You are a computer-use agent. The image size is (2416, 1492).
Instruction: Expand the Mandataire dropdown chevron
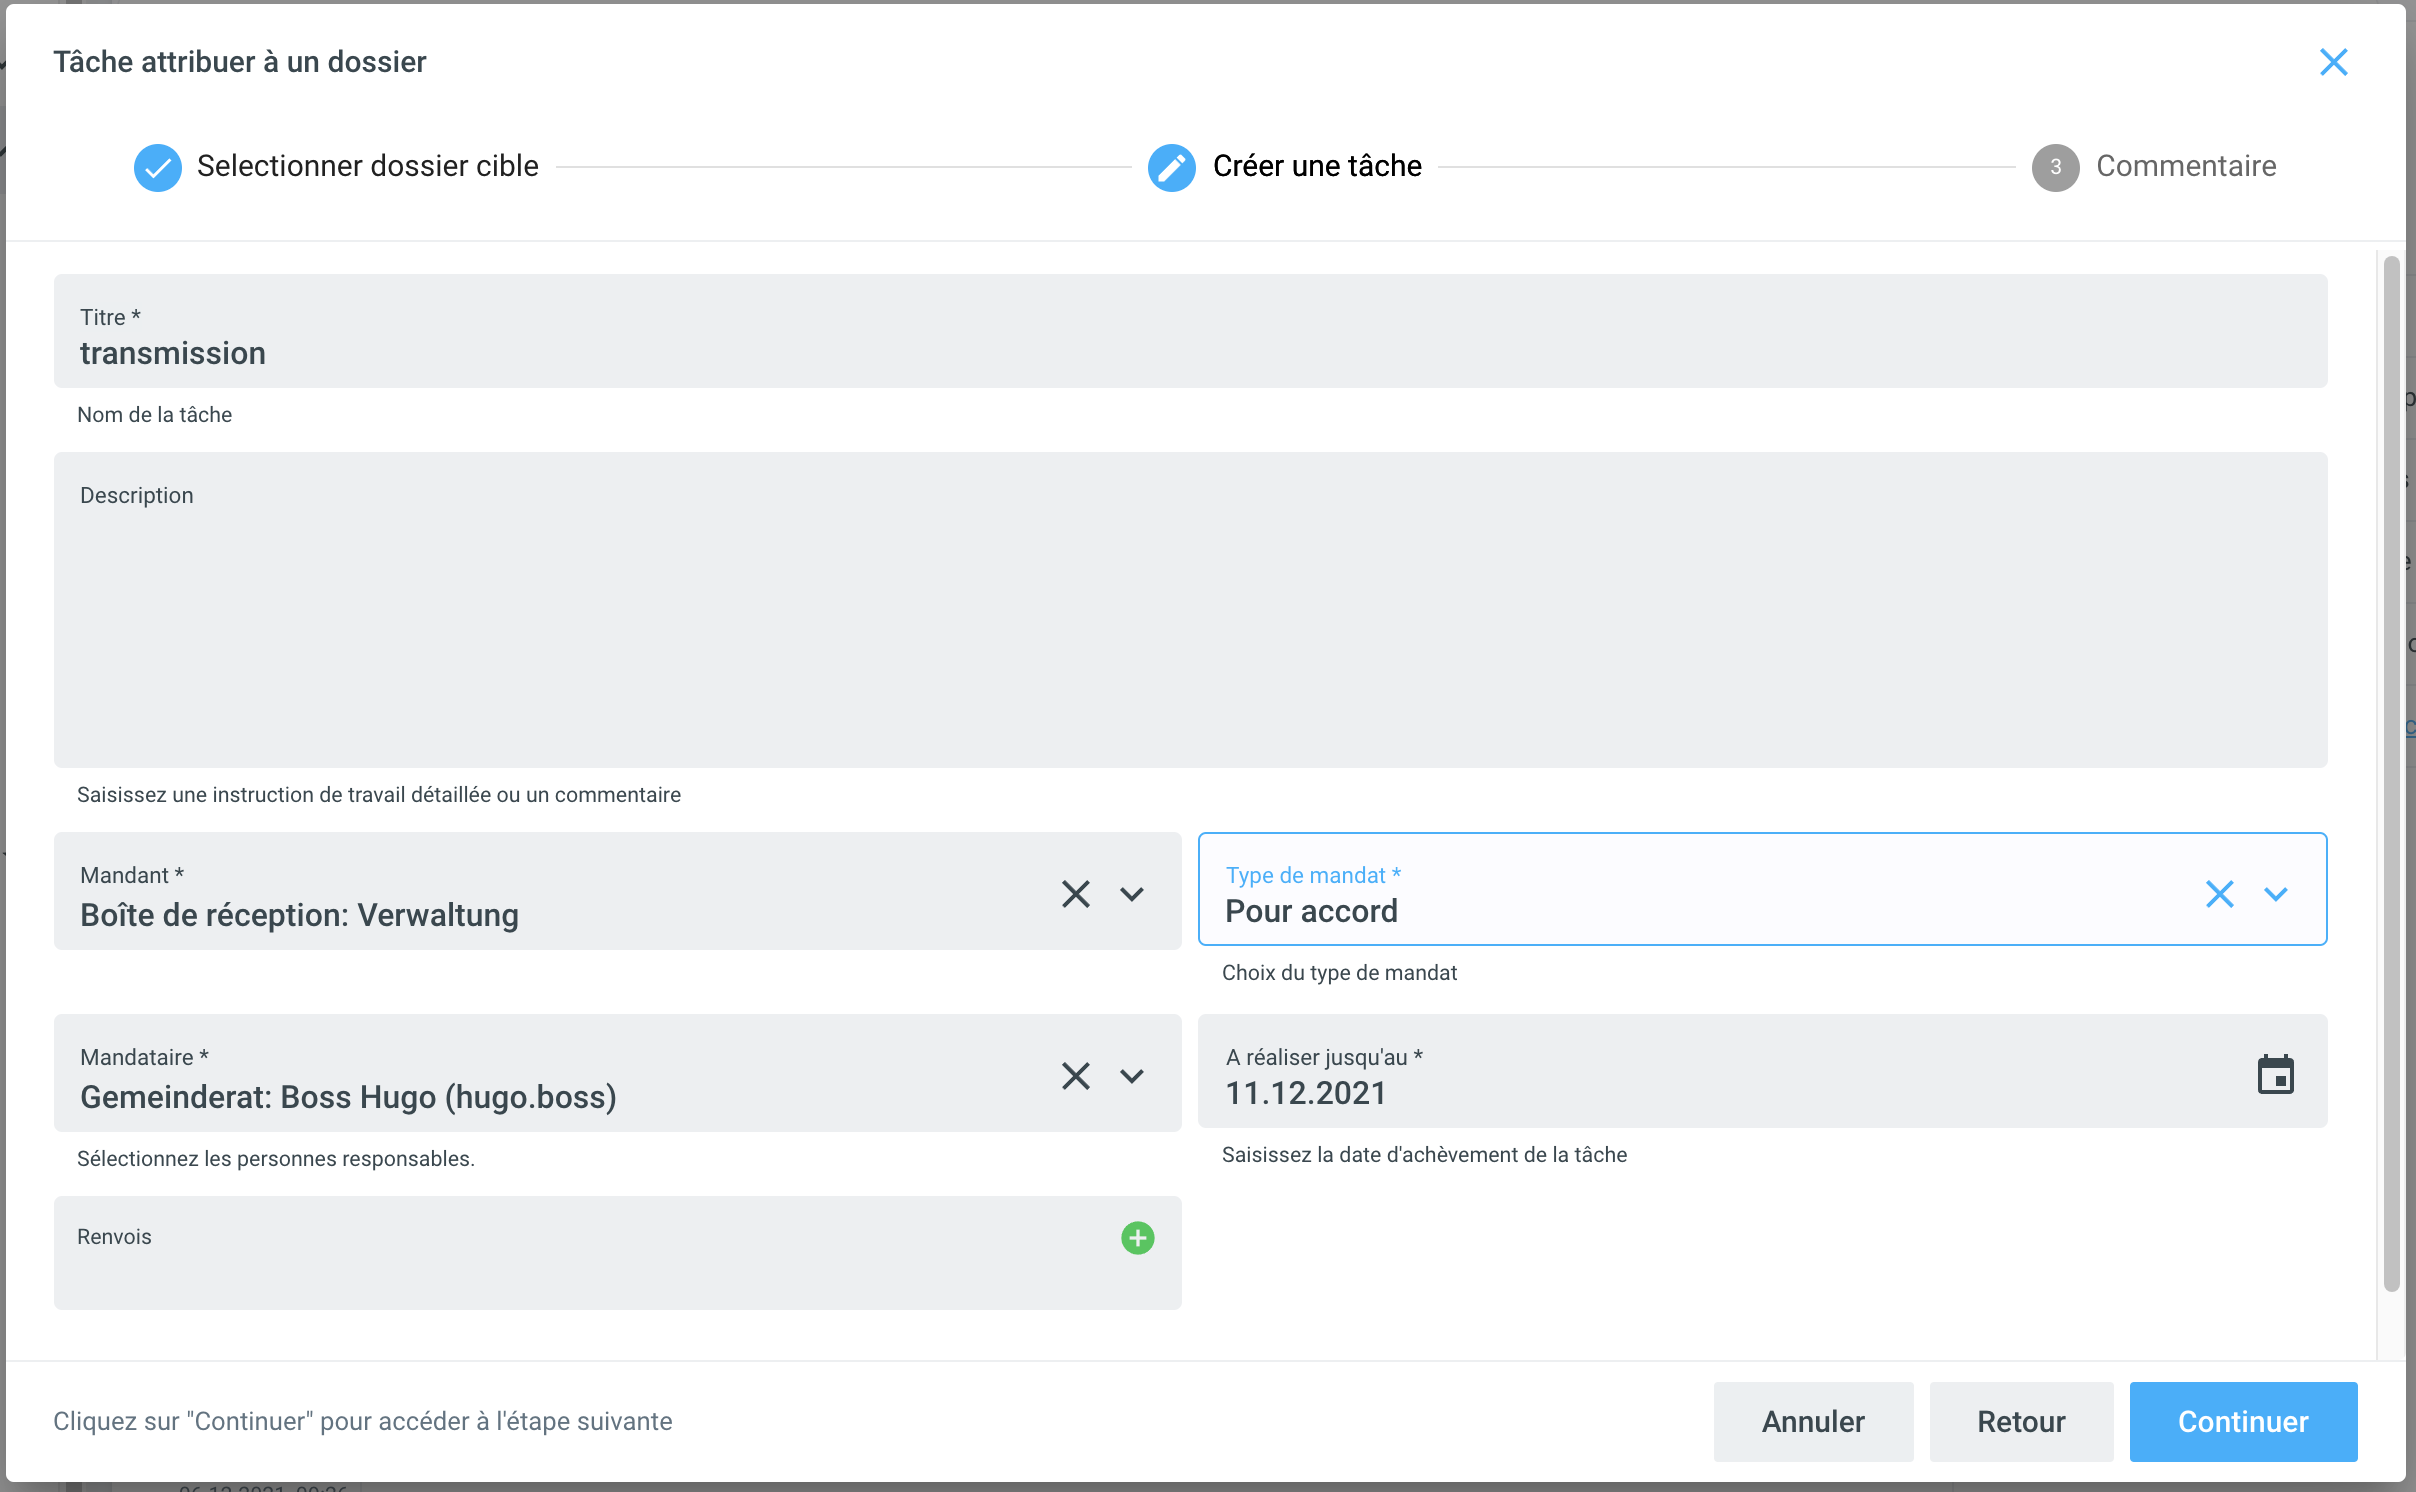coord(1132,1076)
